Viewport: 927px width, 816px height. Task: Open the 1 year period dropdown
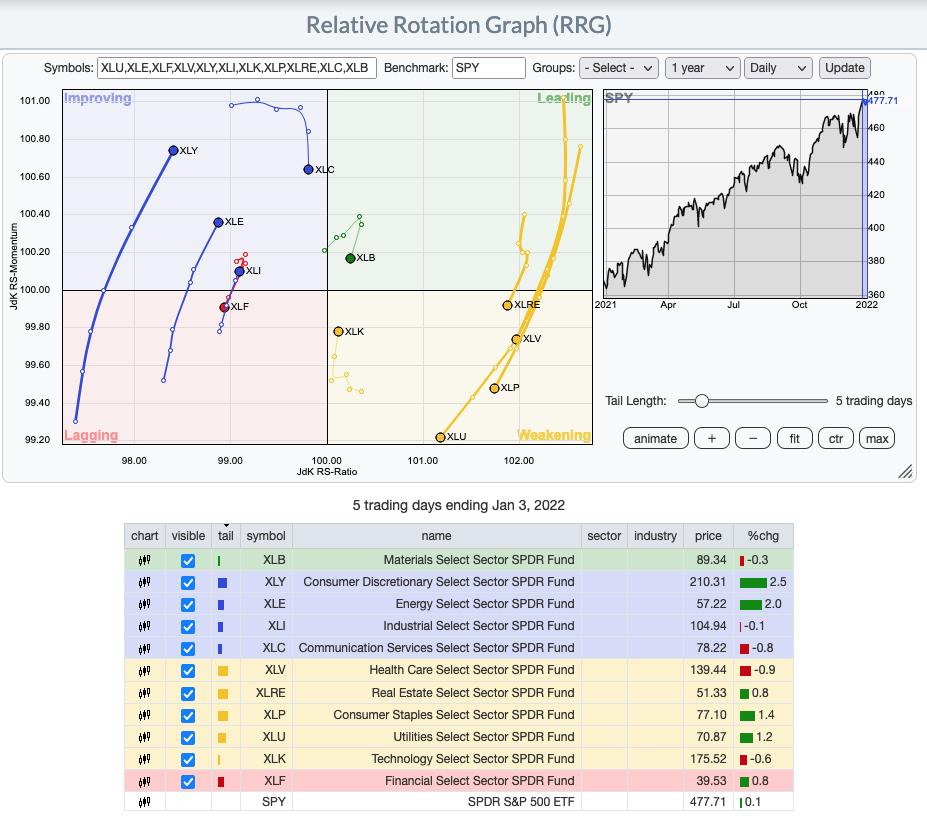click(702, 68)
